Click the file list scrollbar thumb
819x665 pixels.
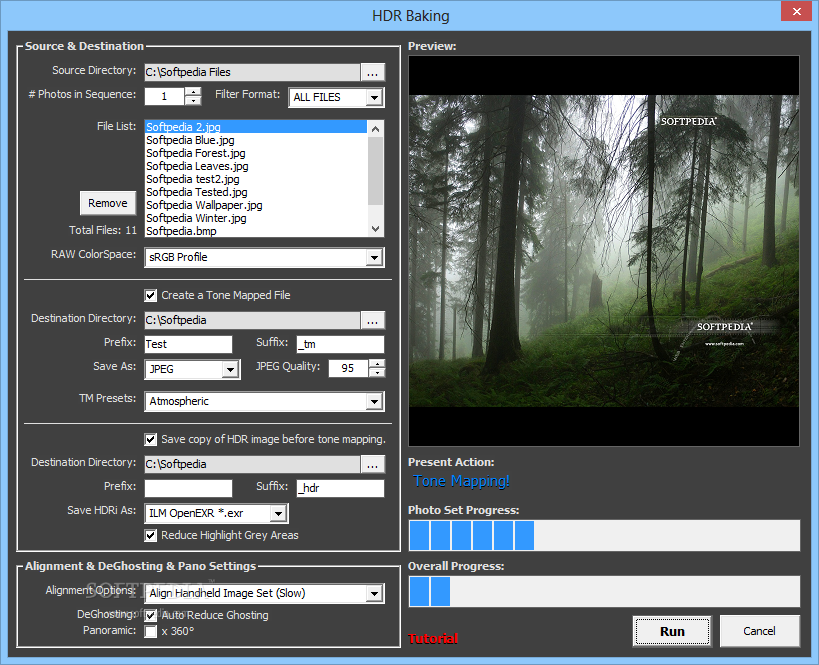(x=375, y=171)
